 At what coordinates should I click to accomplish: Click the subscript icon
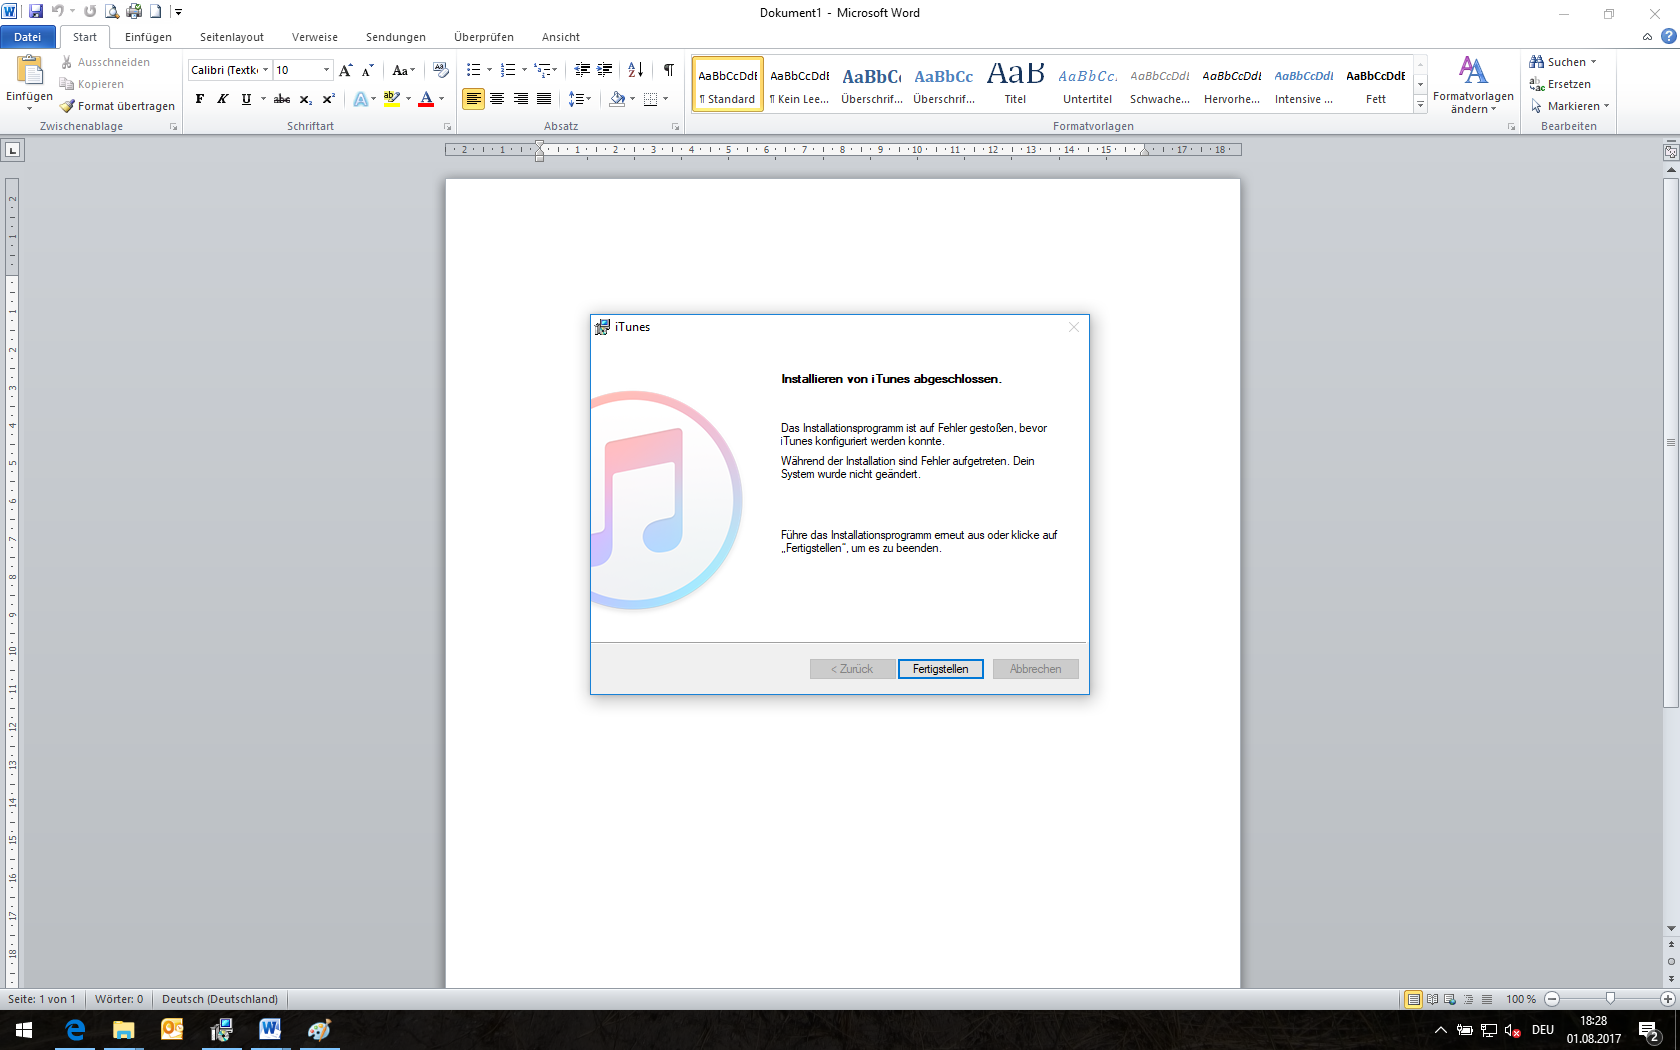coord(305,99)
